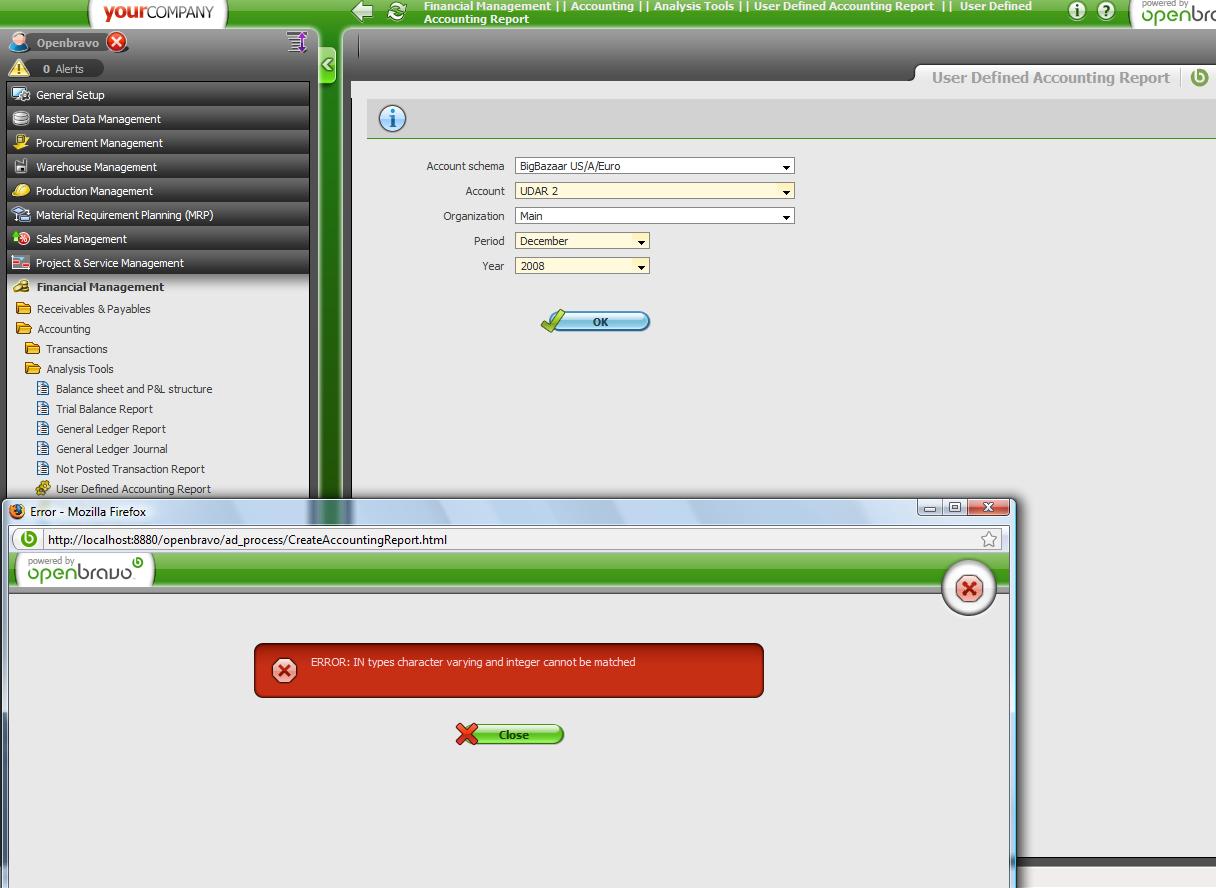Screen dimensions: 1216x888
Task: Click the User Defined Accounting Report tab title
Action: (1050, 77)
